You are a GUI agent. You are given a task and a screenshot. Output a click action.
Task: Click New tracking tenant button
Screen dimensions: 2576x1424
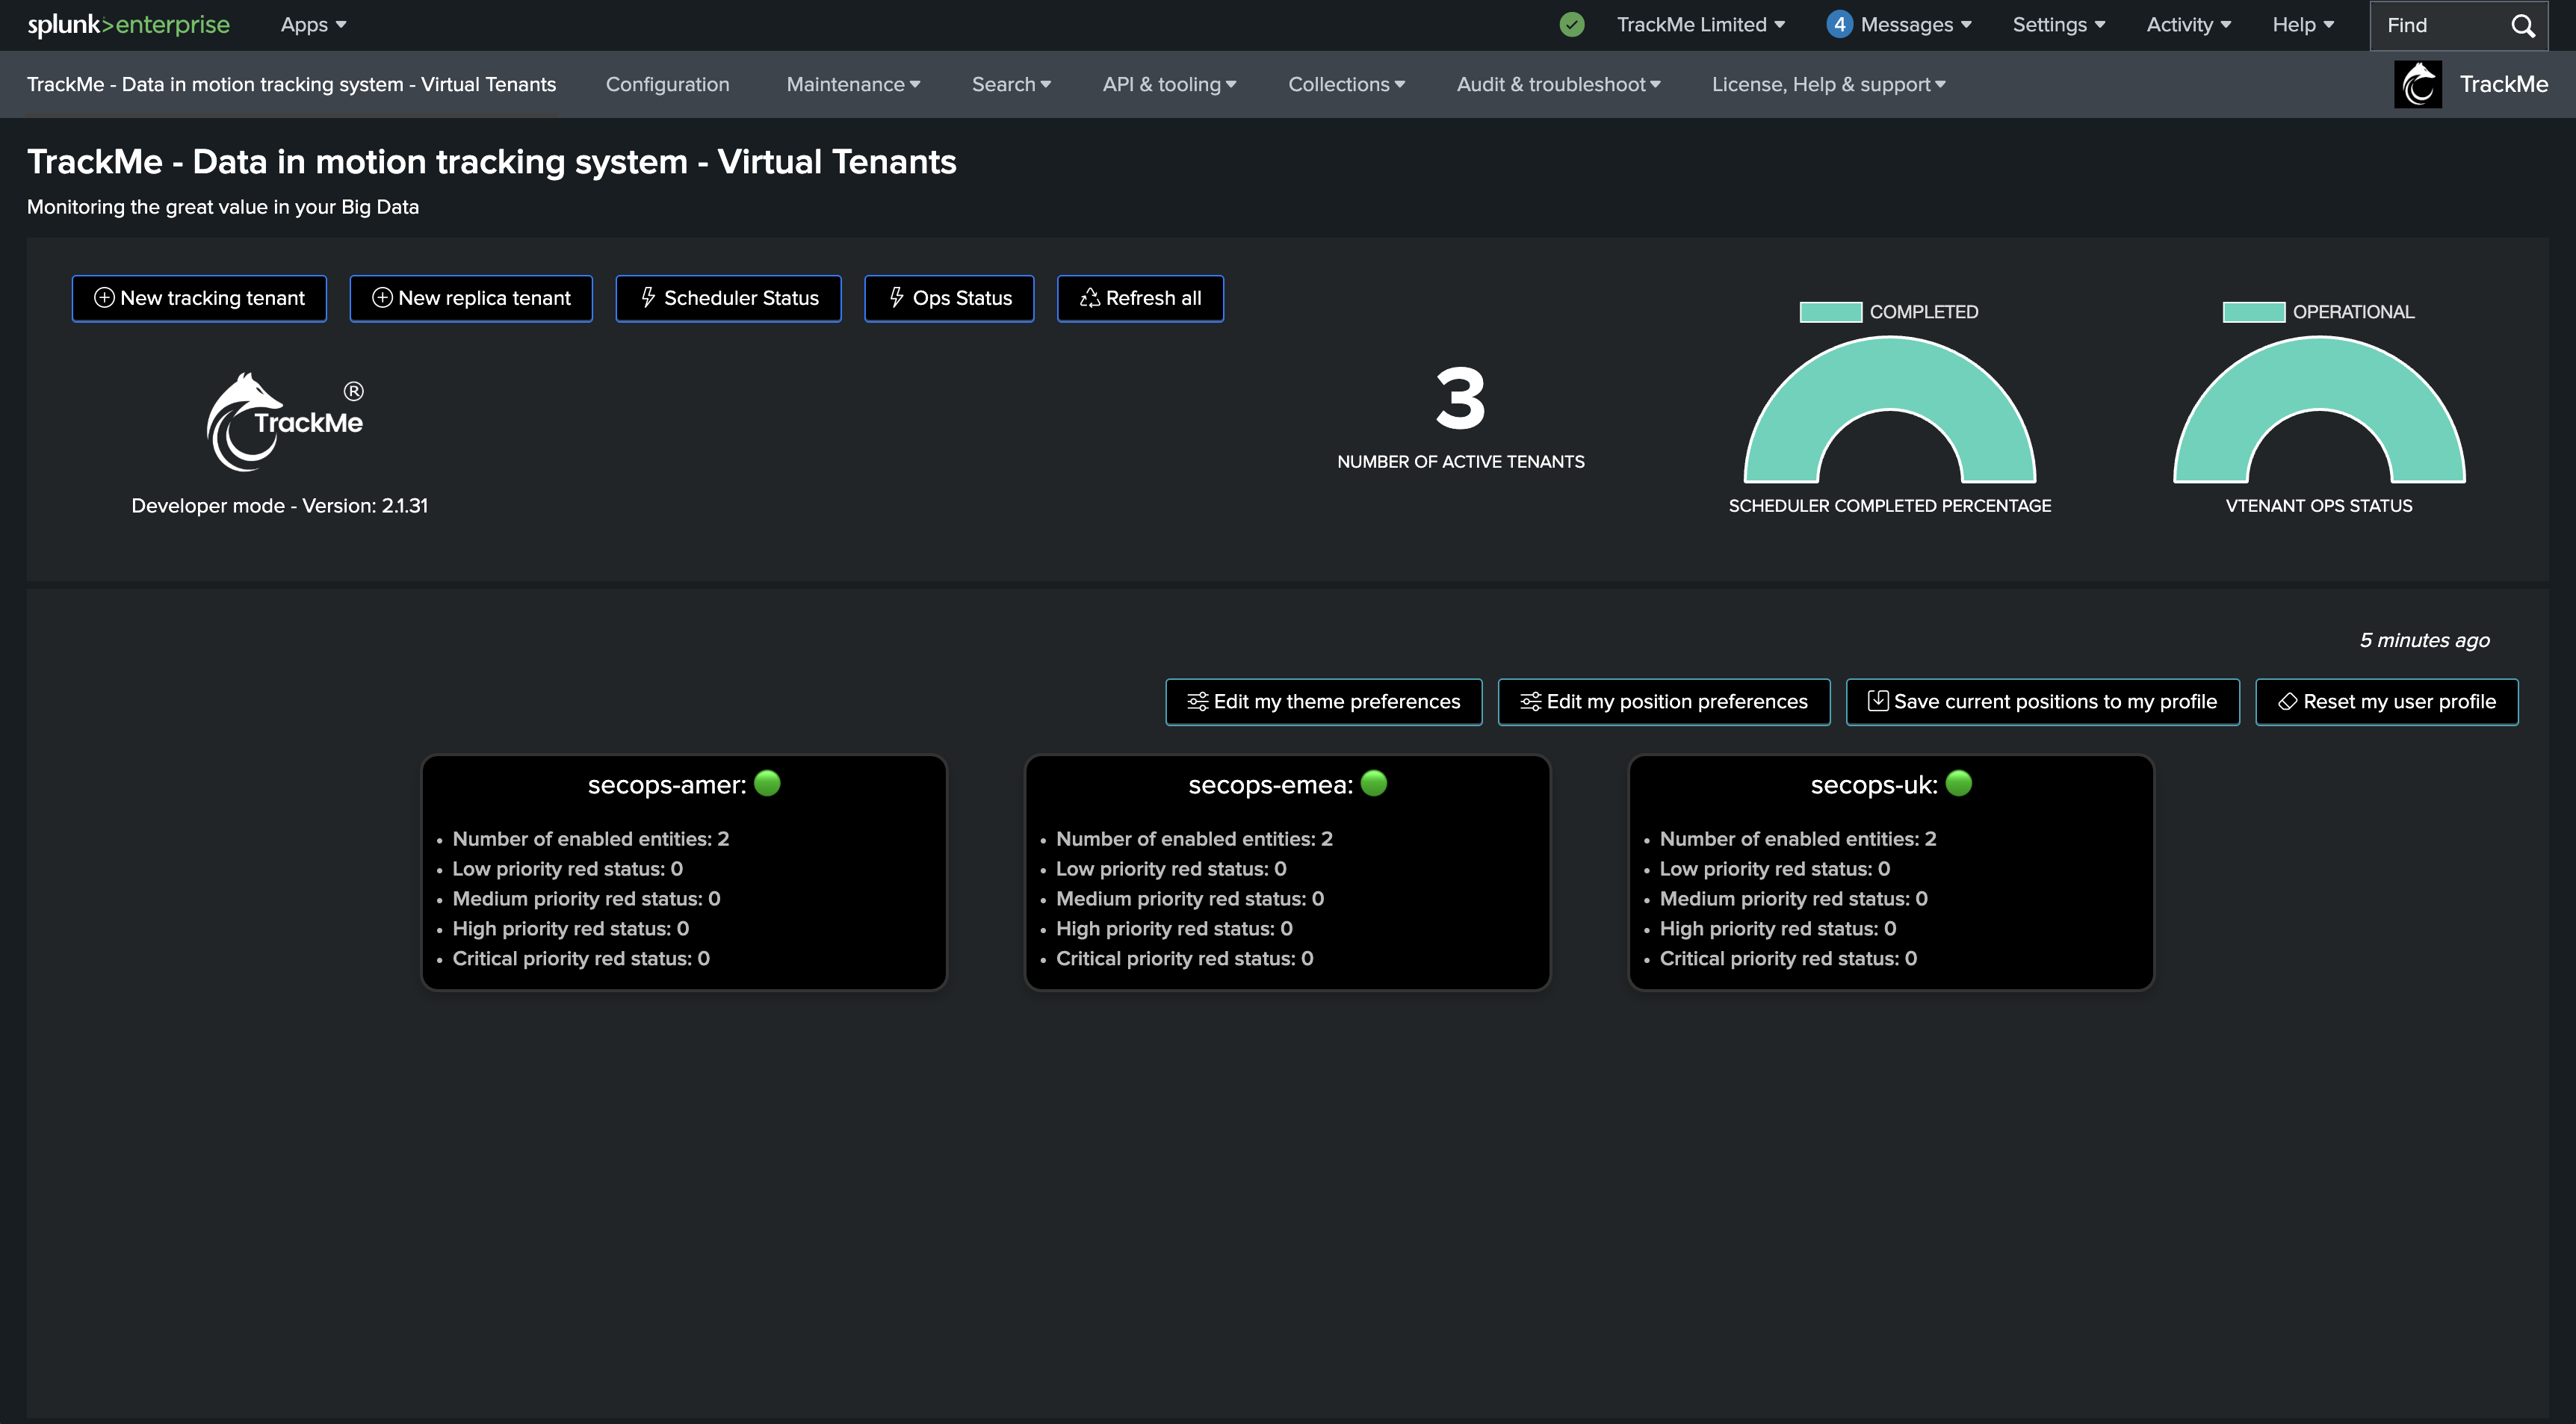click(199, 298)
